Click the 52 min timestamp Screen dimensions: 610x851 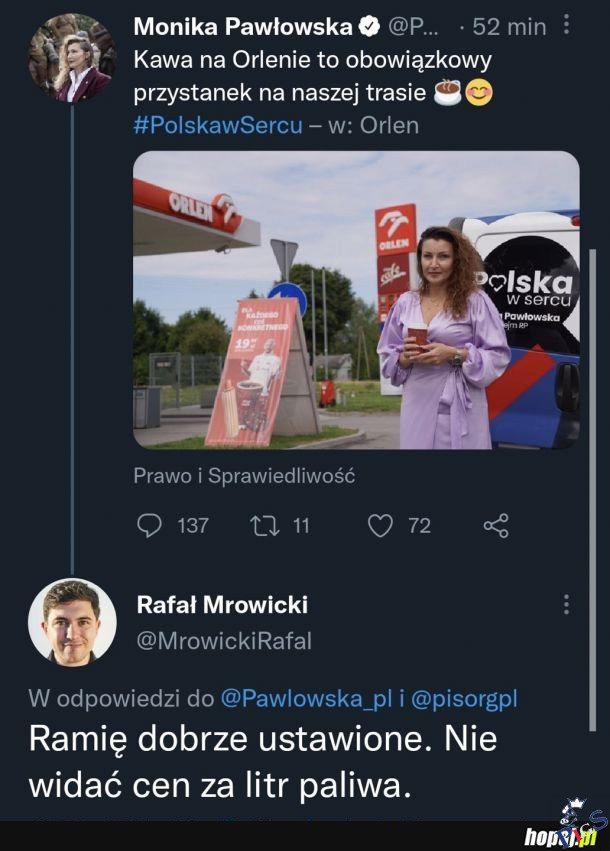pyautogui.click(x=507, y=27)
